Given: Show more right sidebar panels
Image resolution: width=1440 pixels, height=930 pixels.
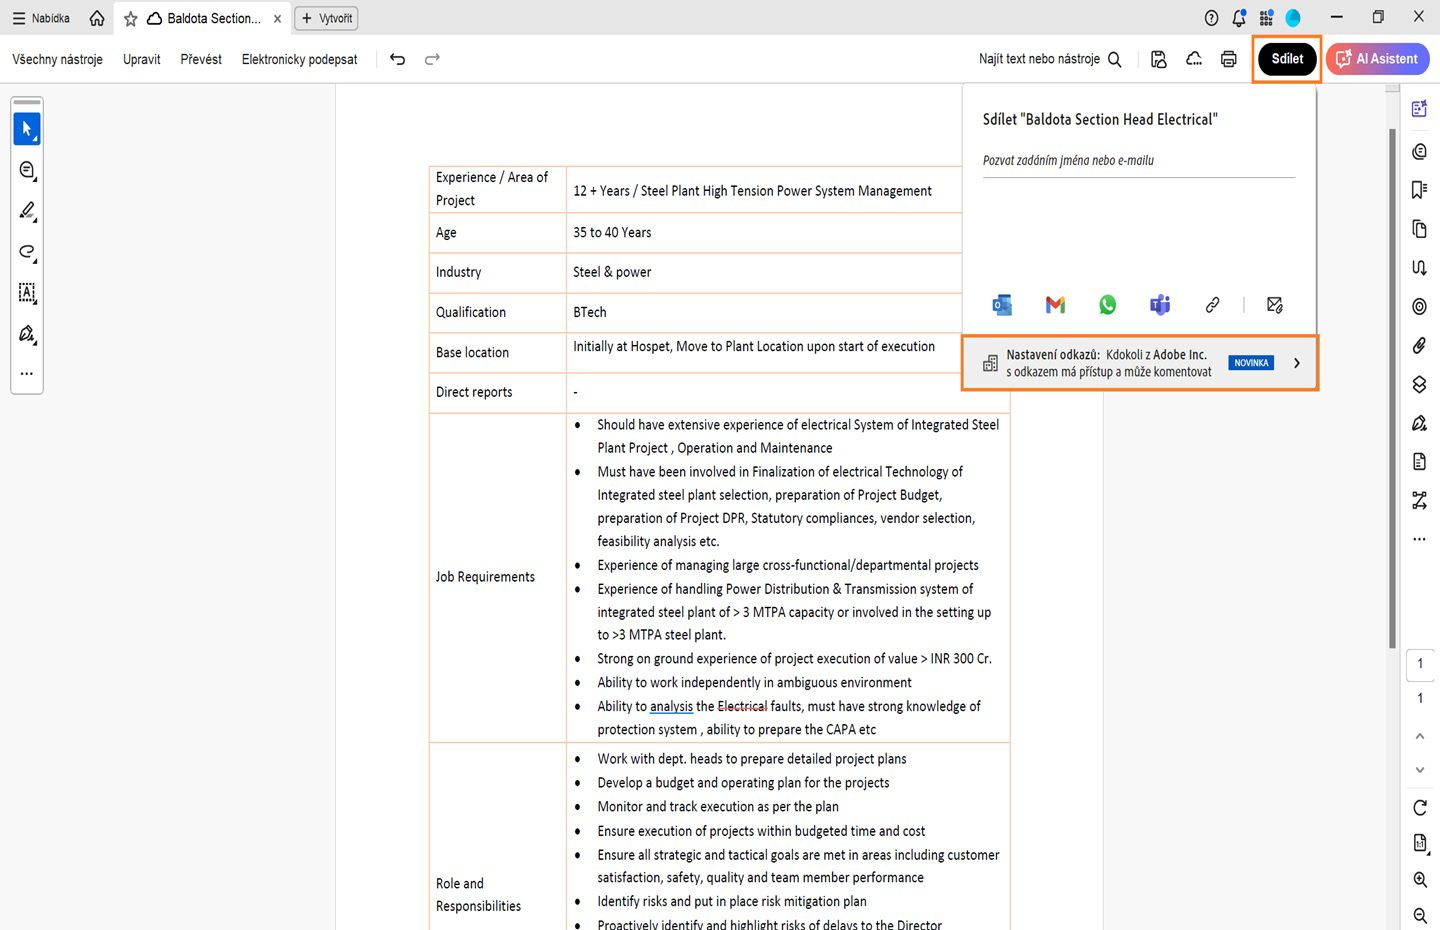Looking at the screenshot, I should point(1419,539).
